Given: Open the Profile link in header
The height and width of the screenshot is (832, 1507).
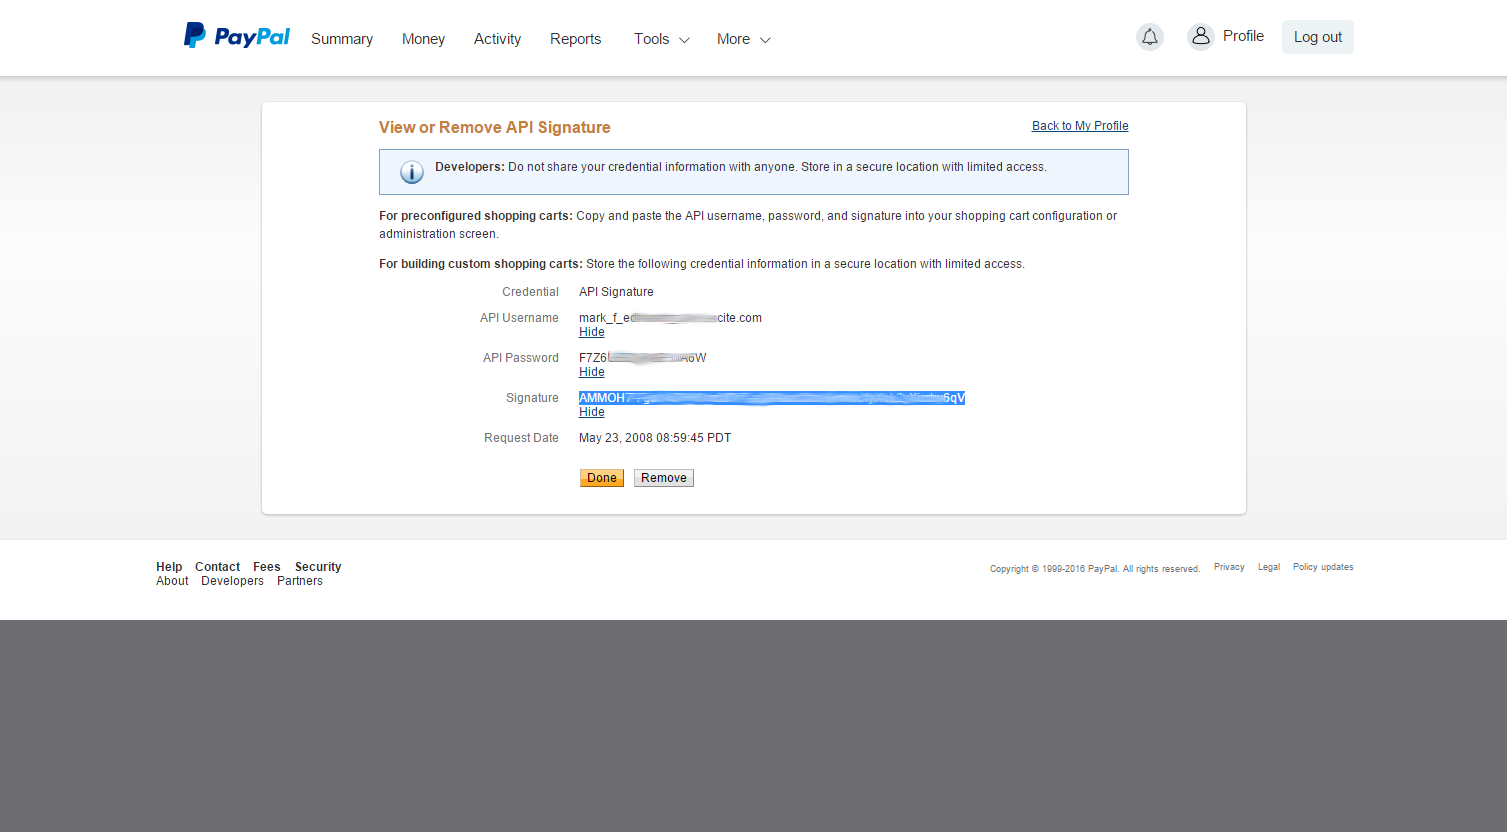Looking at the screenshot, I should 1243,36.
